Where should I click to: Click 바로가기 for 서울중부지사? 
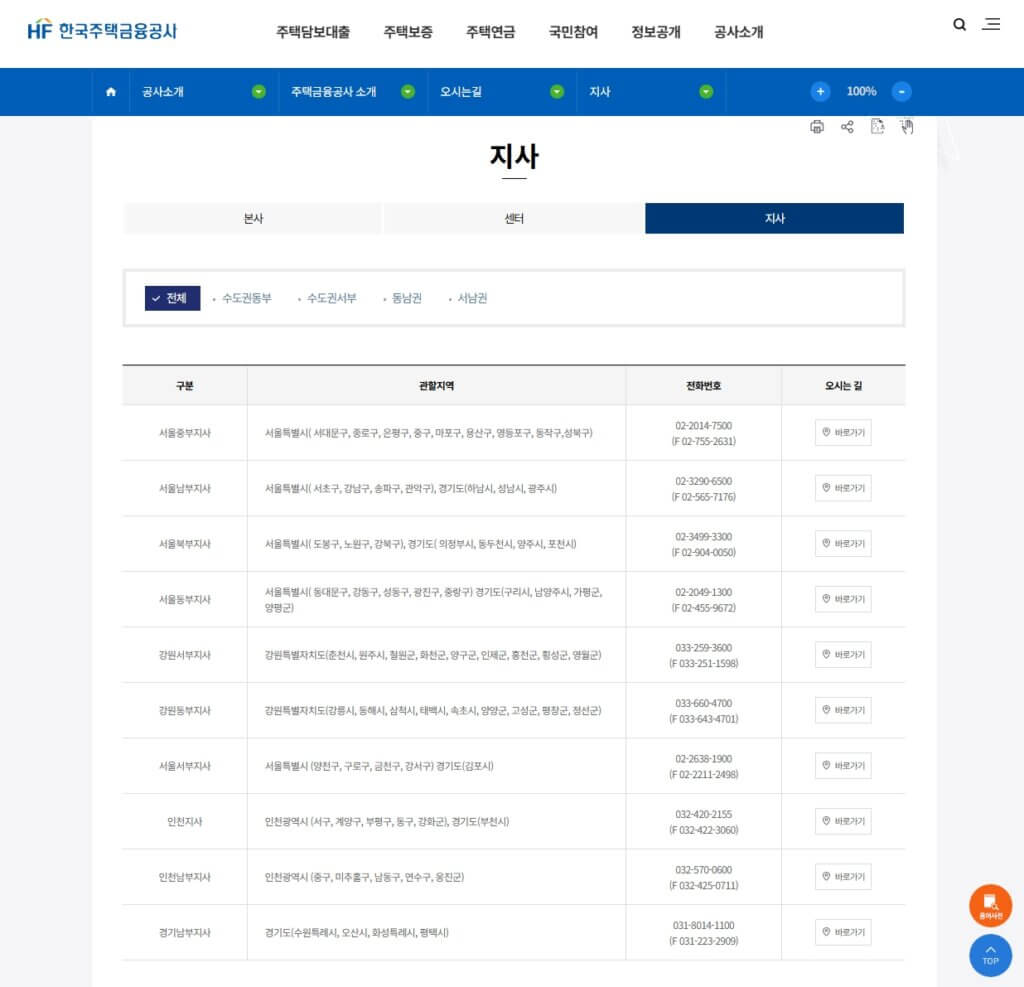(842, 432)
